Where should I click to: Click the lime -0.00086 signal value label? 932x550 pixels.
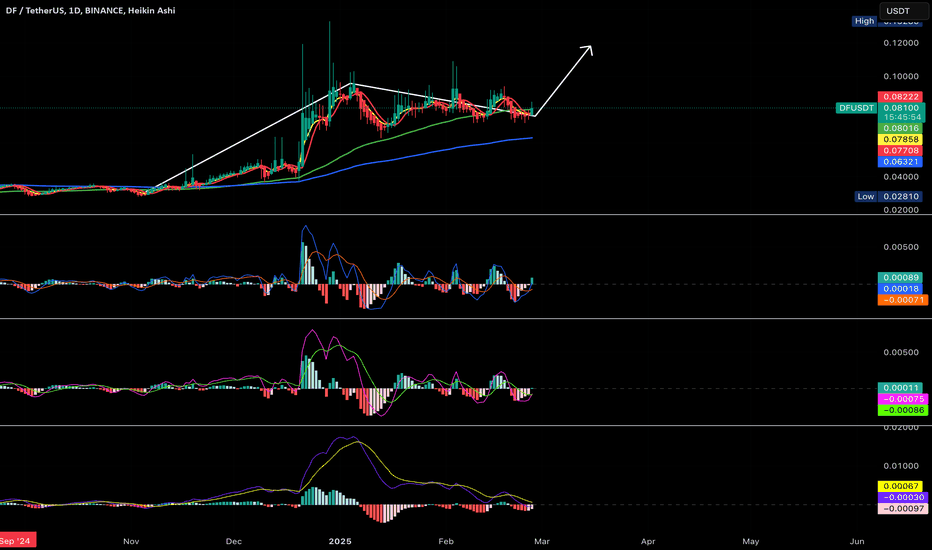pyautogui.click(x=902, y=410)
